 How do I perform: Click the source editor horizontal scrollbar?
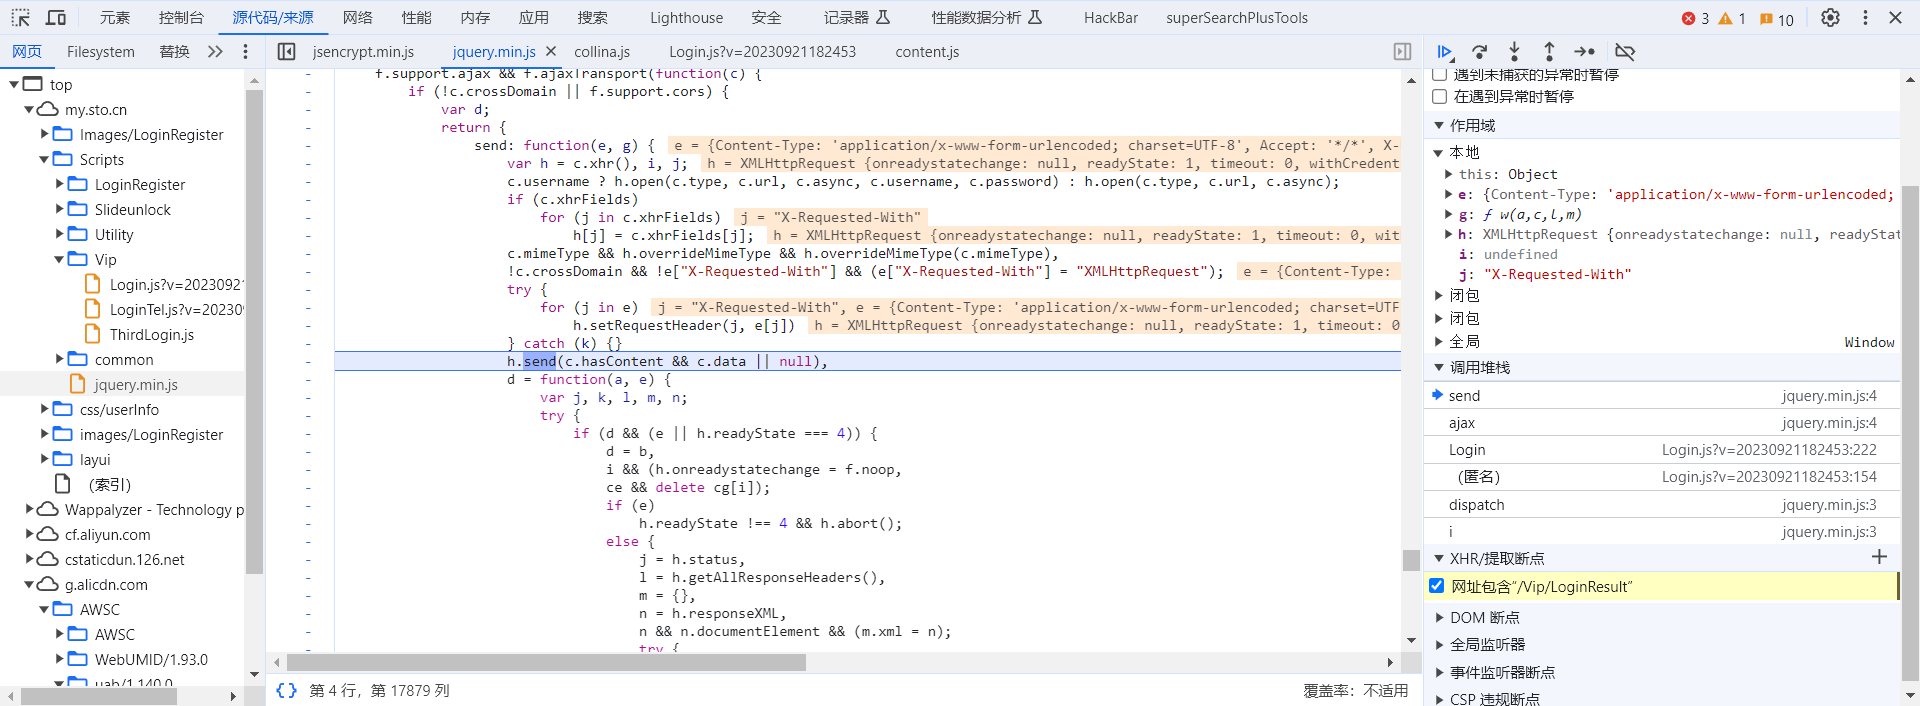point(546,662)
